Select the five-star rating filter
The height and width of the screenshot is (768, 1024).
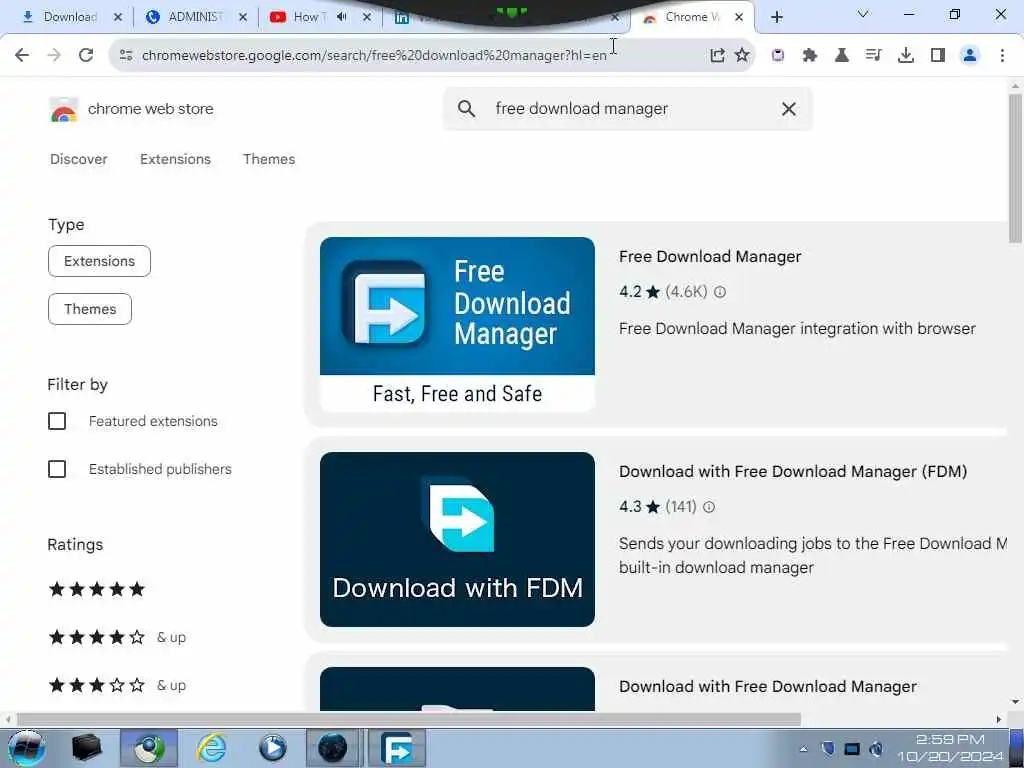97,589
